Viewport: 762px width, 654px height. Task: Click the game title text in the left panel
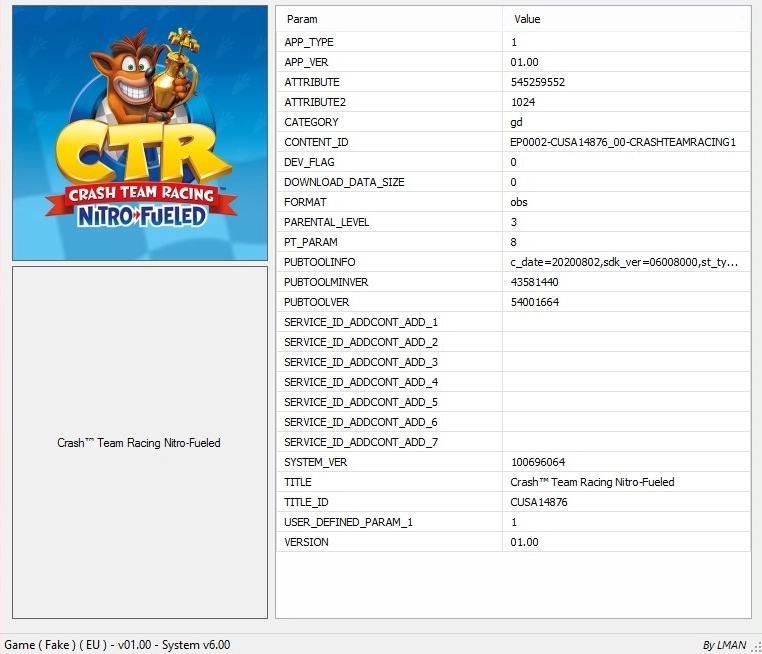pyautogui.click(x=139, y=443)
